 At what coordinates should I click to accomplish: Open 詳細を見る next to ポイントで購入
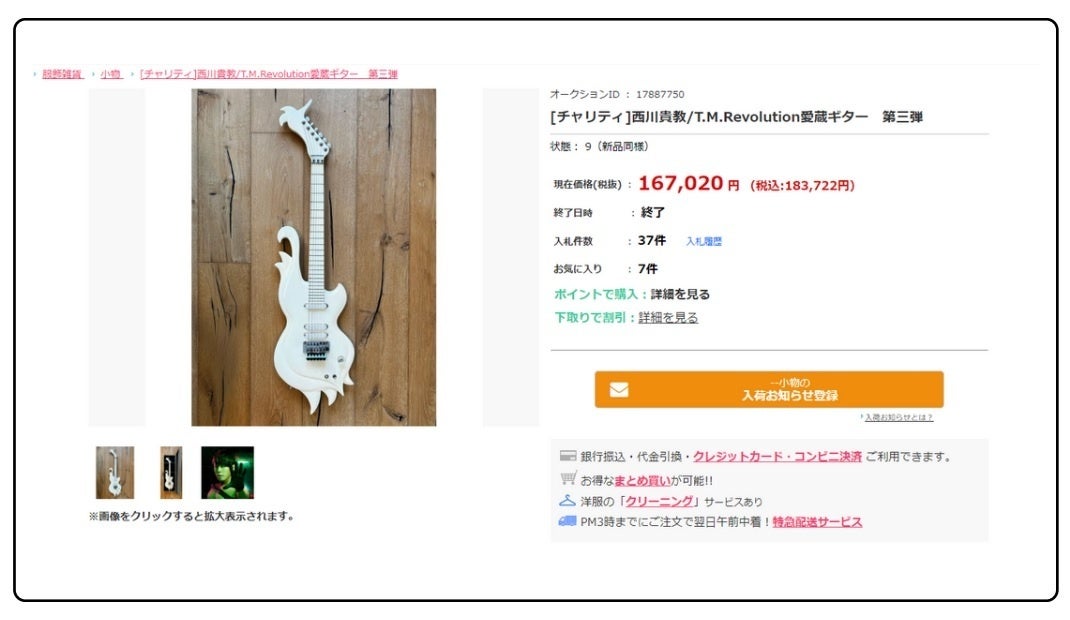pyautogui.click(x=680, y=295)
